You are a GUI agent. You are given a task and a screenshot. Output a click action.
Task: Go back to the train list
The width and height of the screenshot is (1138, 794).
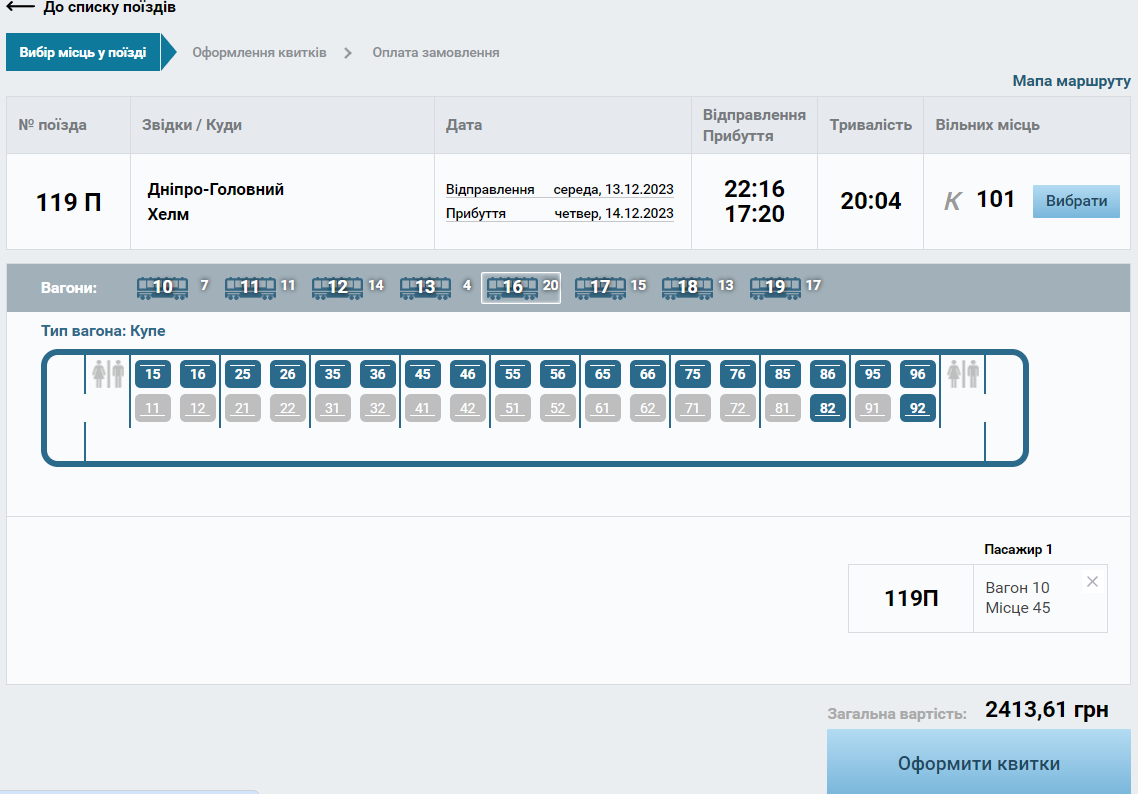(91, 8)
